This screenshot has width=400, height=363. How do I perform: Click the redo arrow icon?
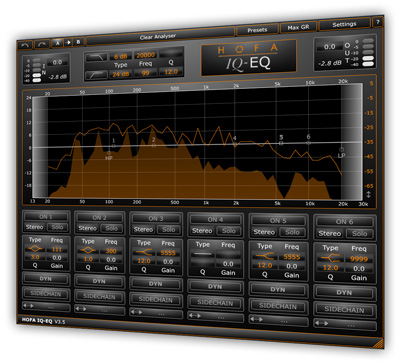[x=41, y=44]
